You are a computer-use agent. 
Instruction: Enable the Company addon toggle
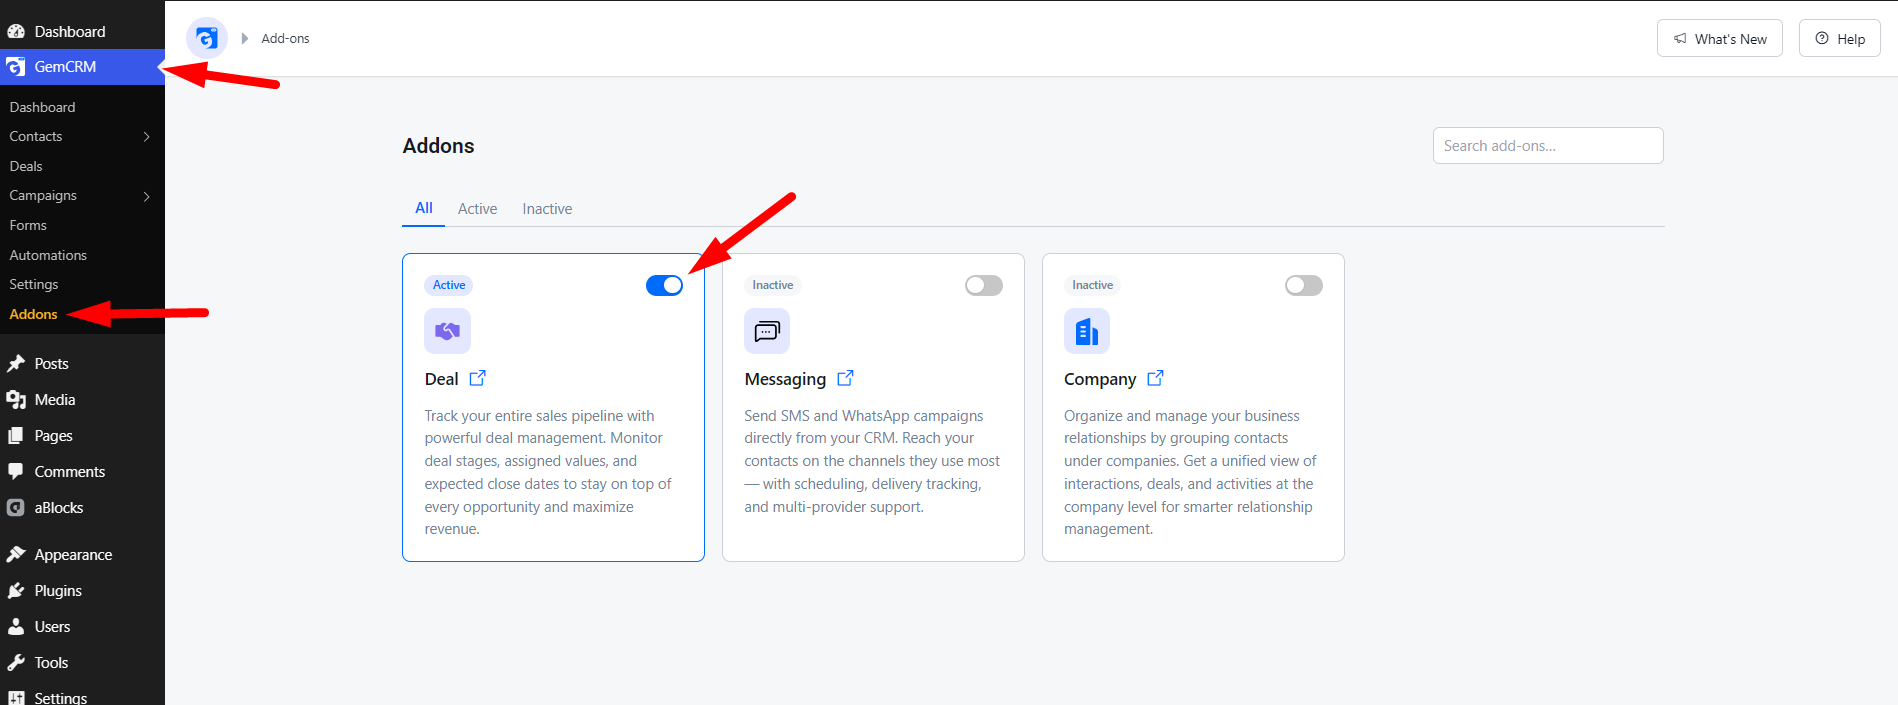(x=1304, y=285)
